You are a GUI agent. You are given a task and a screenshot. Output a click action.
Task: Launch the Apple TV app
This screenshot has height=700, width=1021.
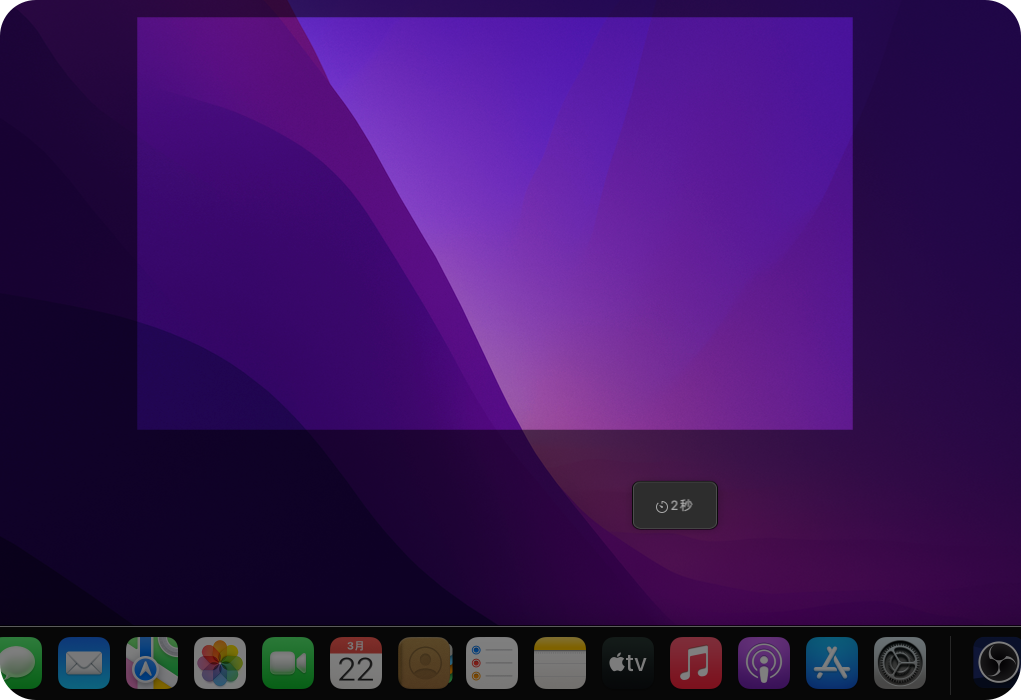pos(628,663)
